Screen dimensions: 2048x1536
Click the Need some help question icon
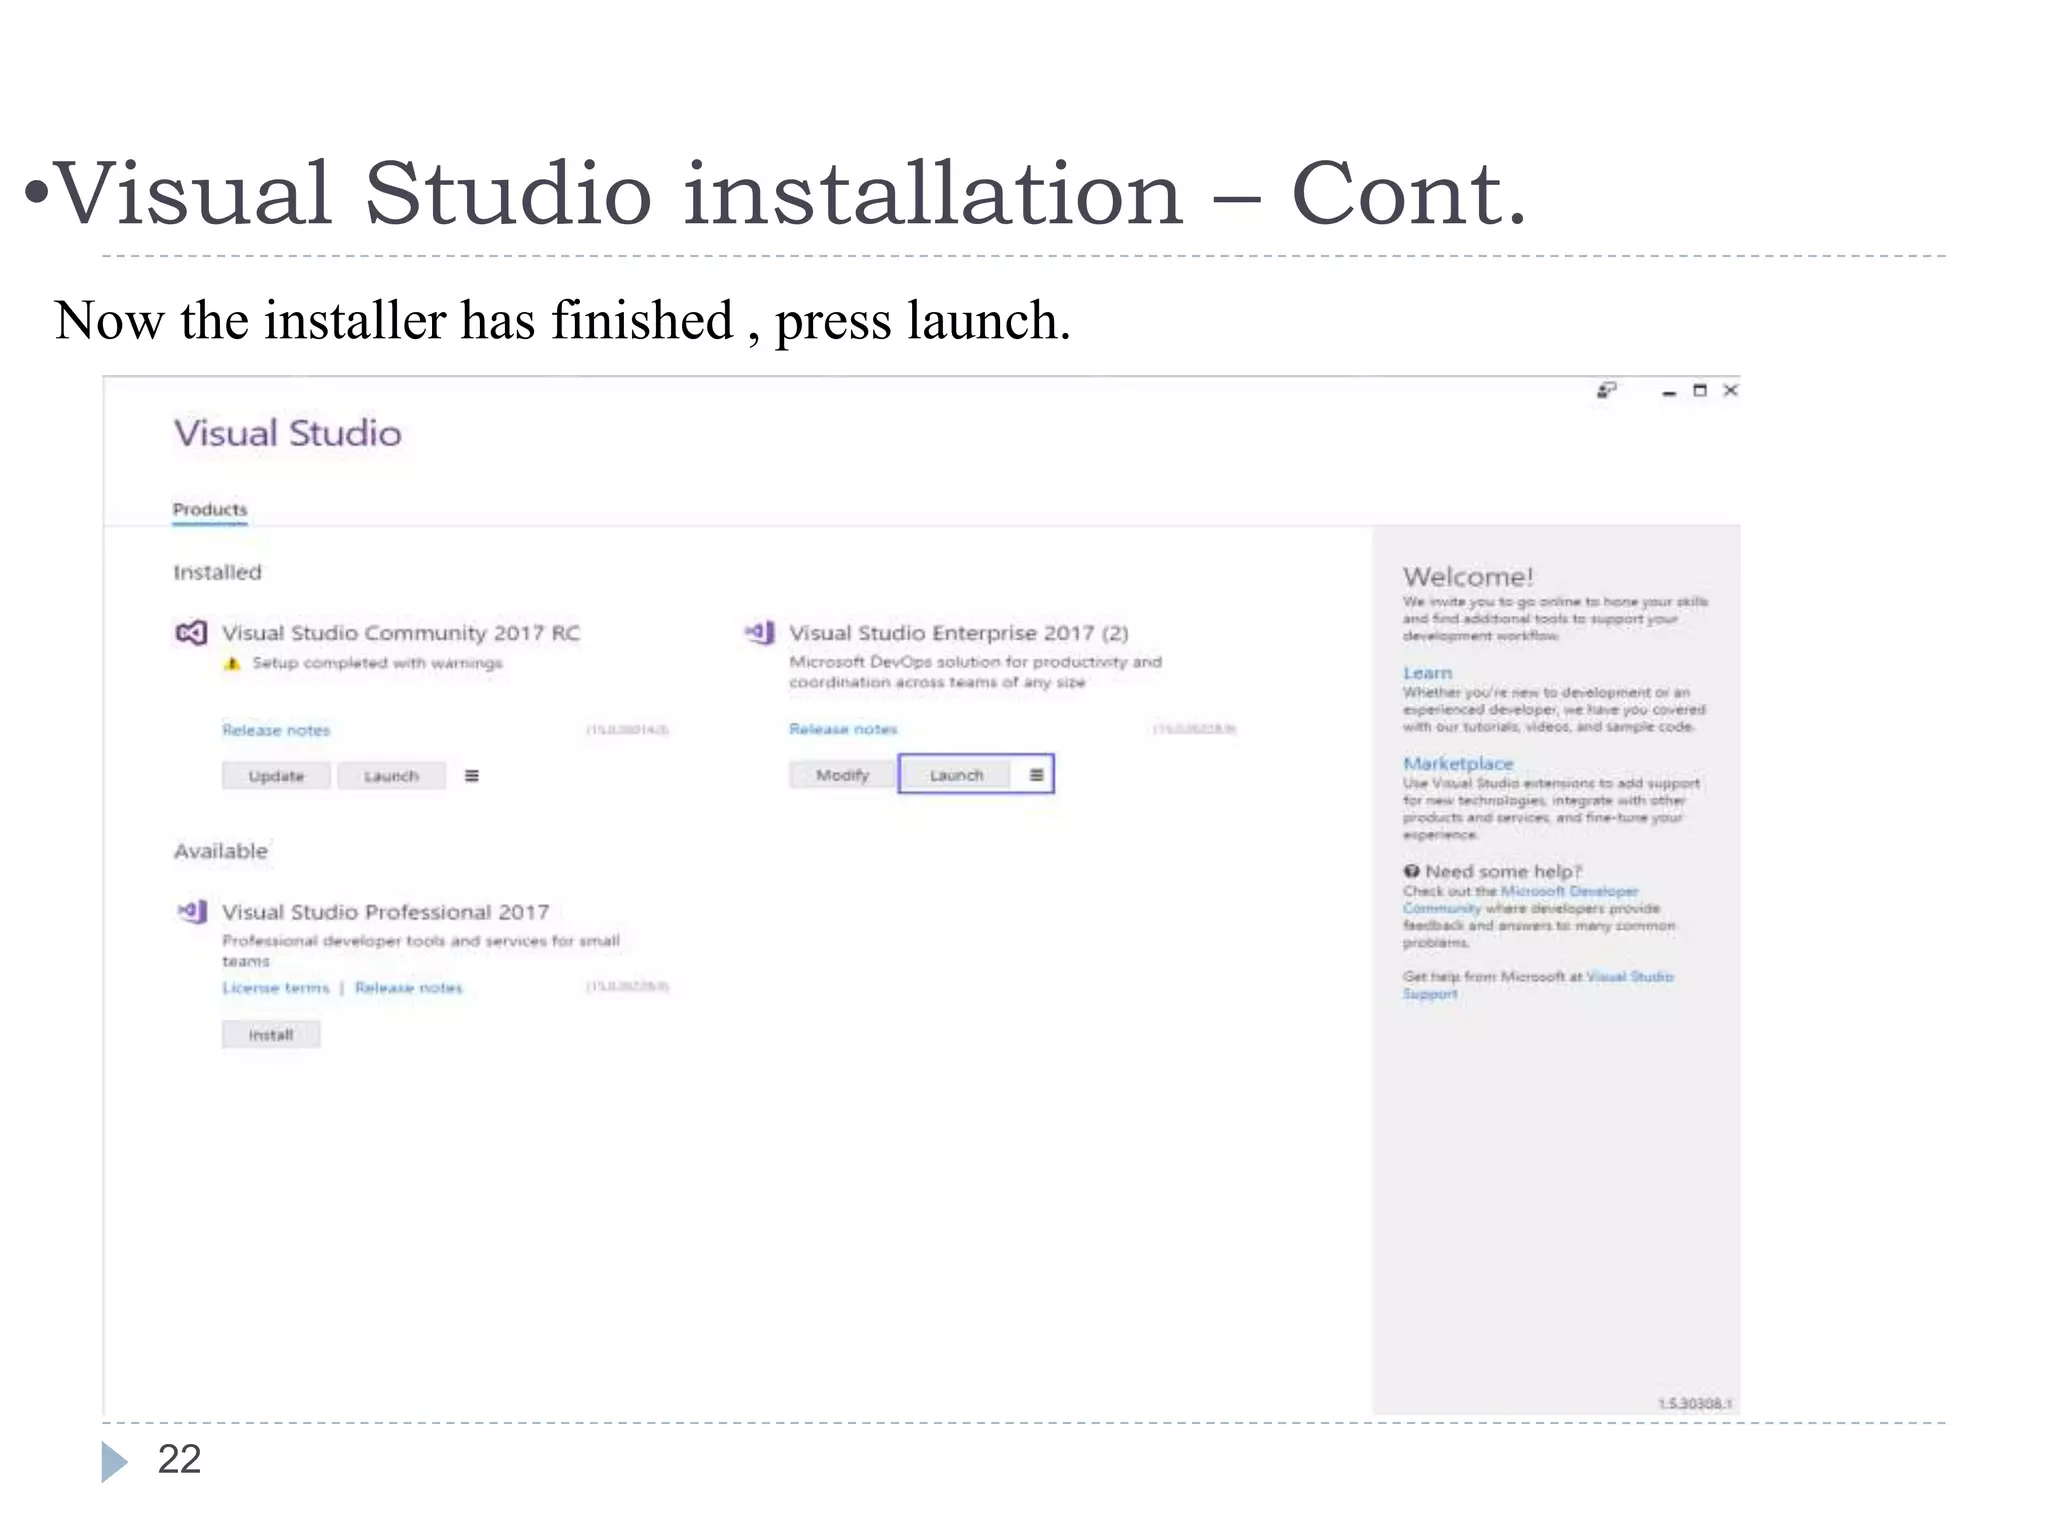coord(1411,871)
